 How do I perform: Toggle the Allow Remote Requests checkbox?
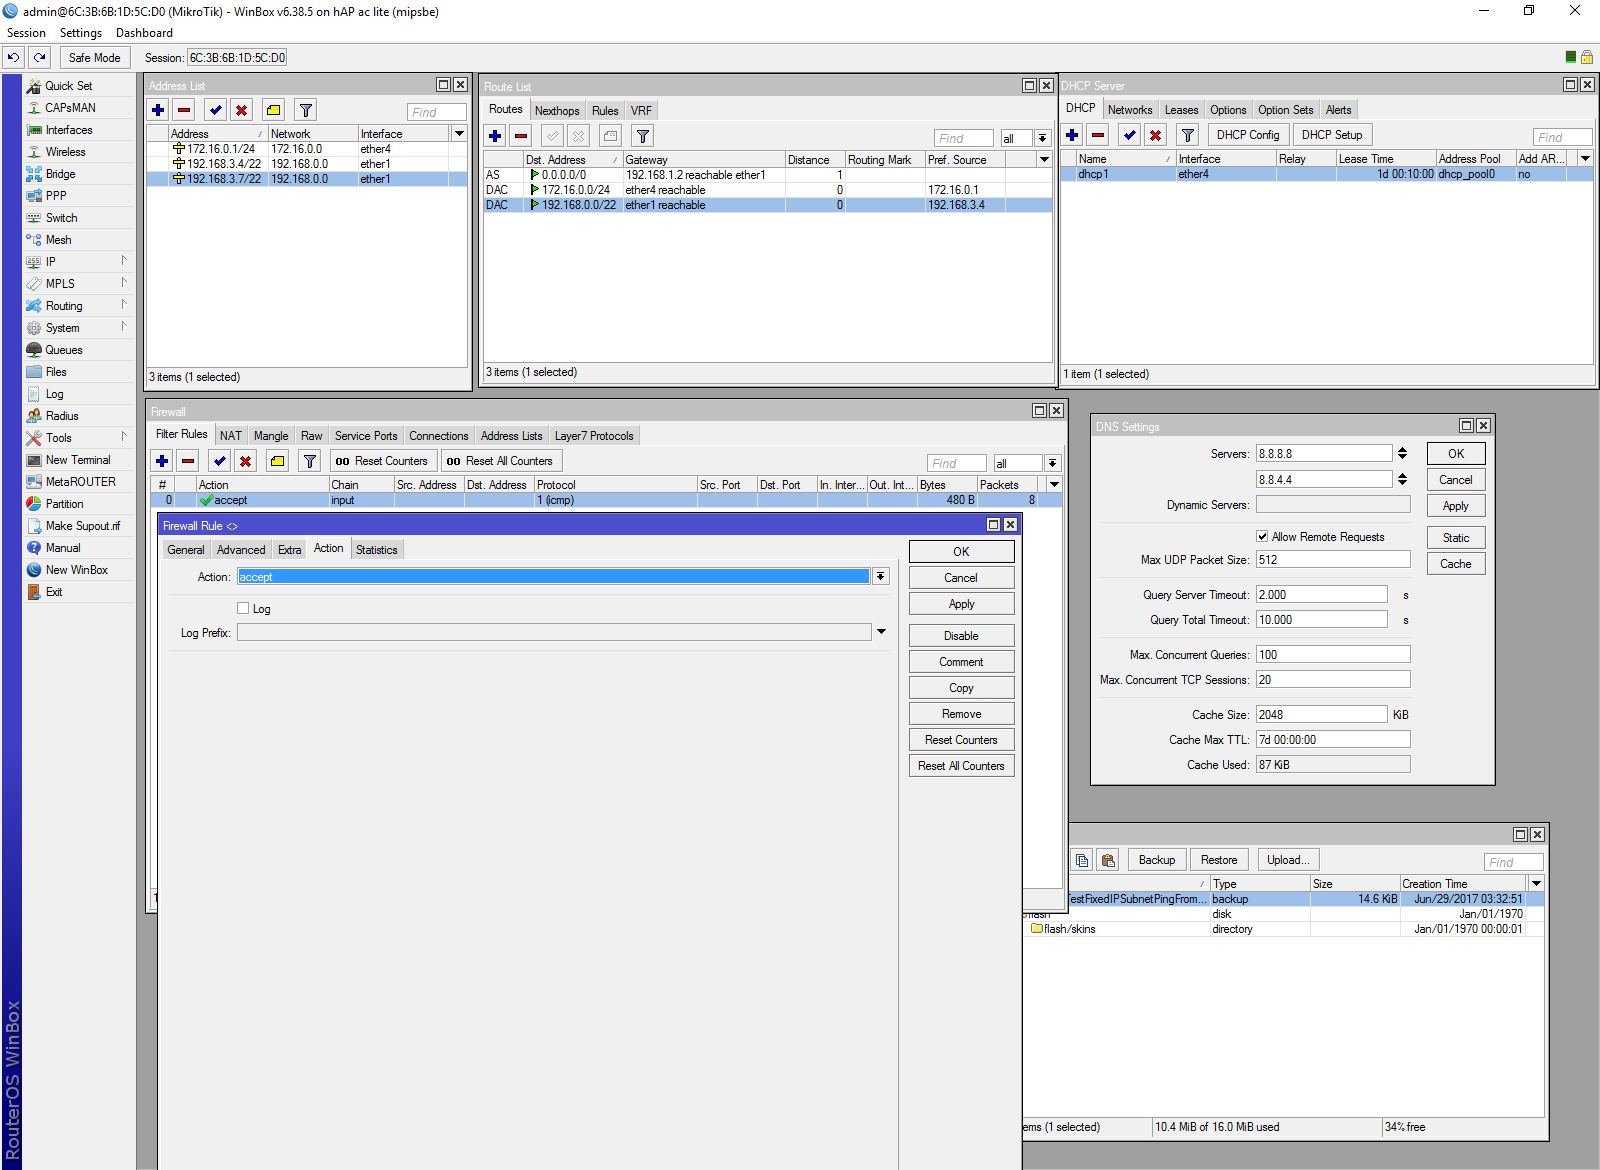[1262, 536]
